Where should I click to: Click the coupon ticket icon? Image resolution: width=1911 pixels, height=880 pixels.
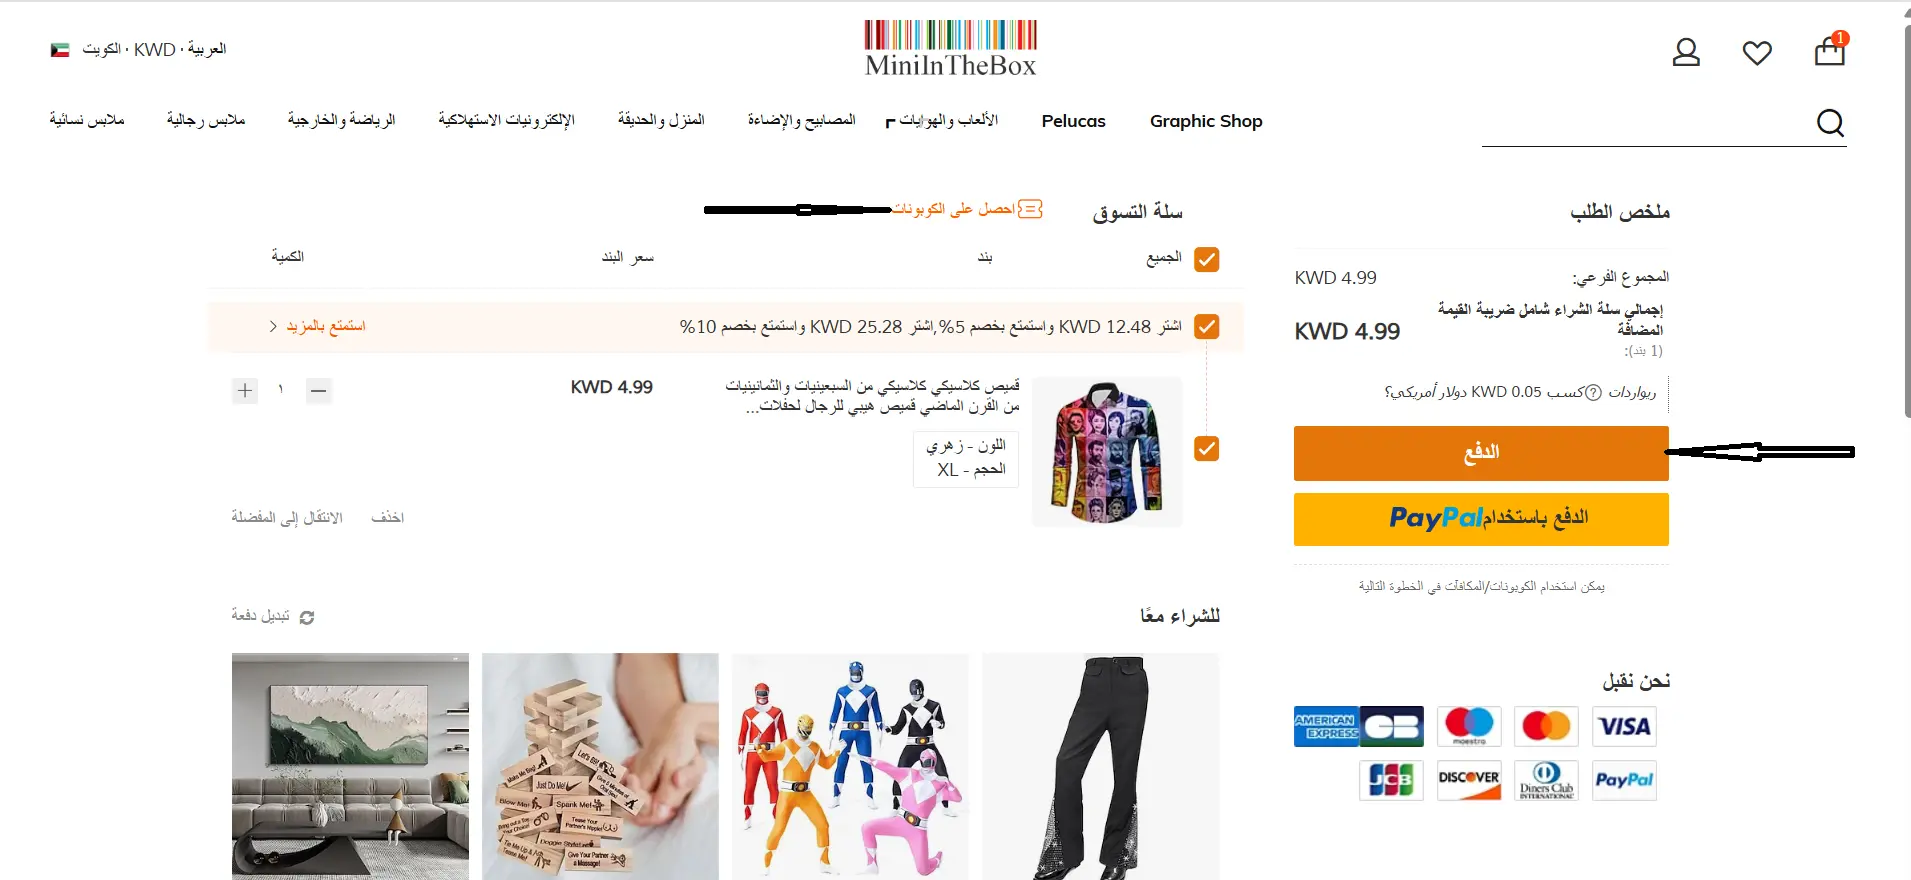point(1030,209)
